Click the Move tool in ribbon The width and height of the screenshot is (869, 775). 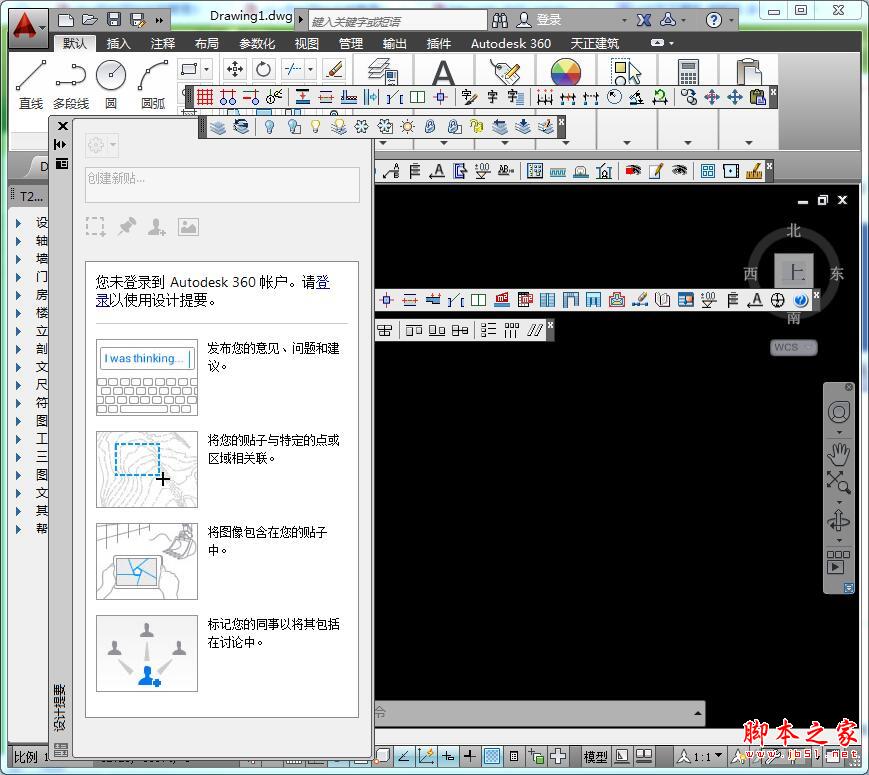234,69
